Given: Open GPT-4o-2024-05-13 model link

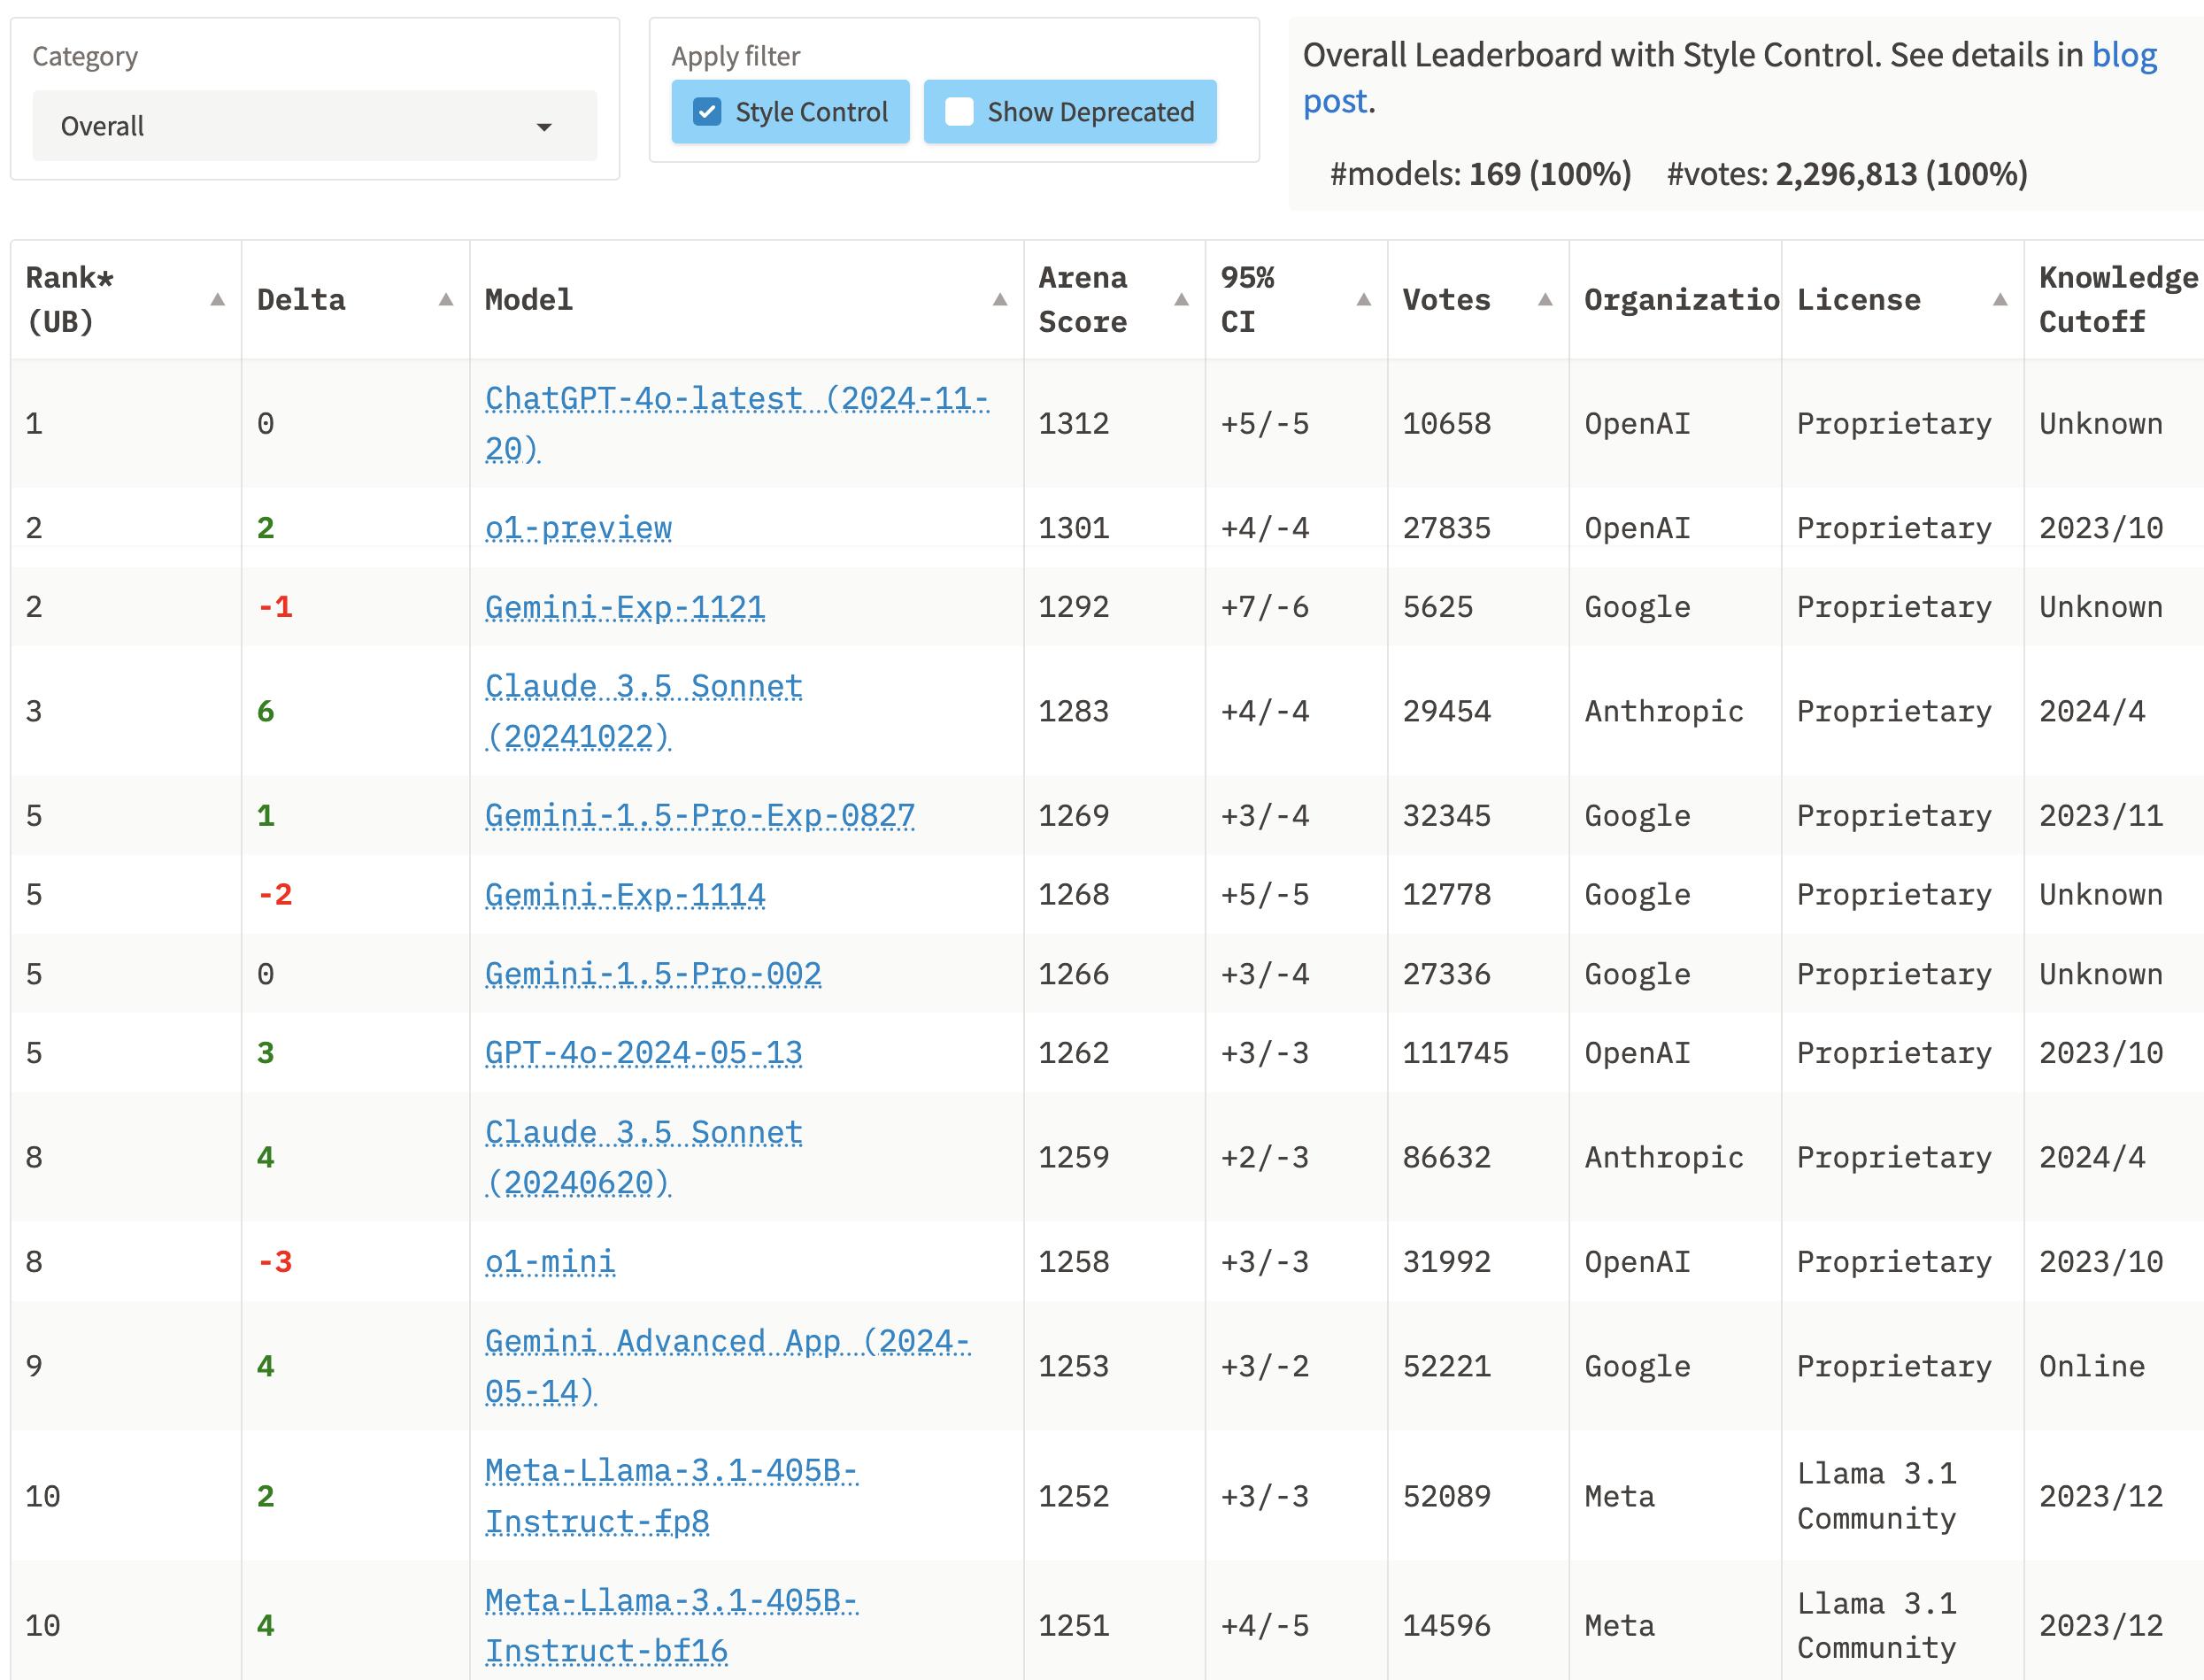Looking at the screenshot, I should pyautogui.click(x=643, y=1053).
